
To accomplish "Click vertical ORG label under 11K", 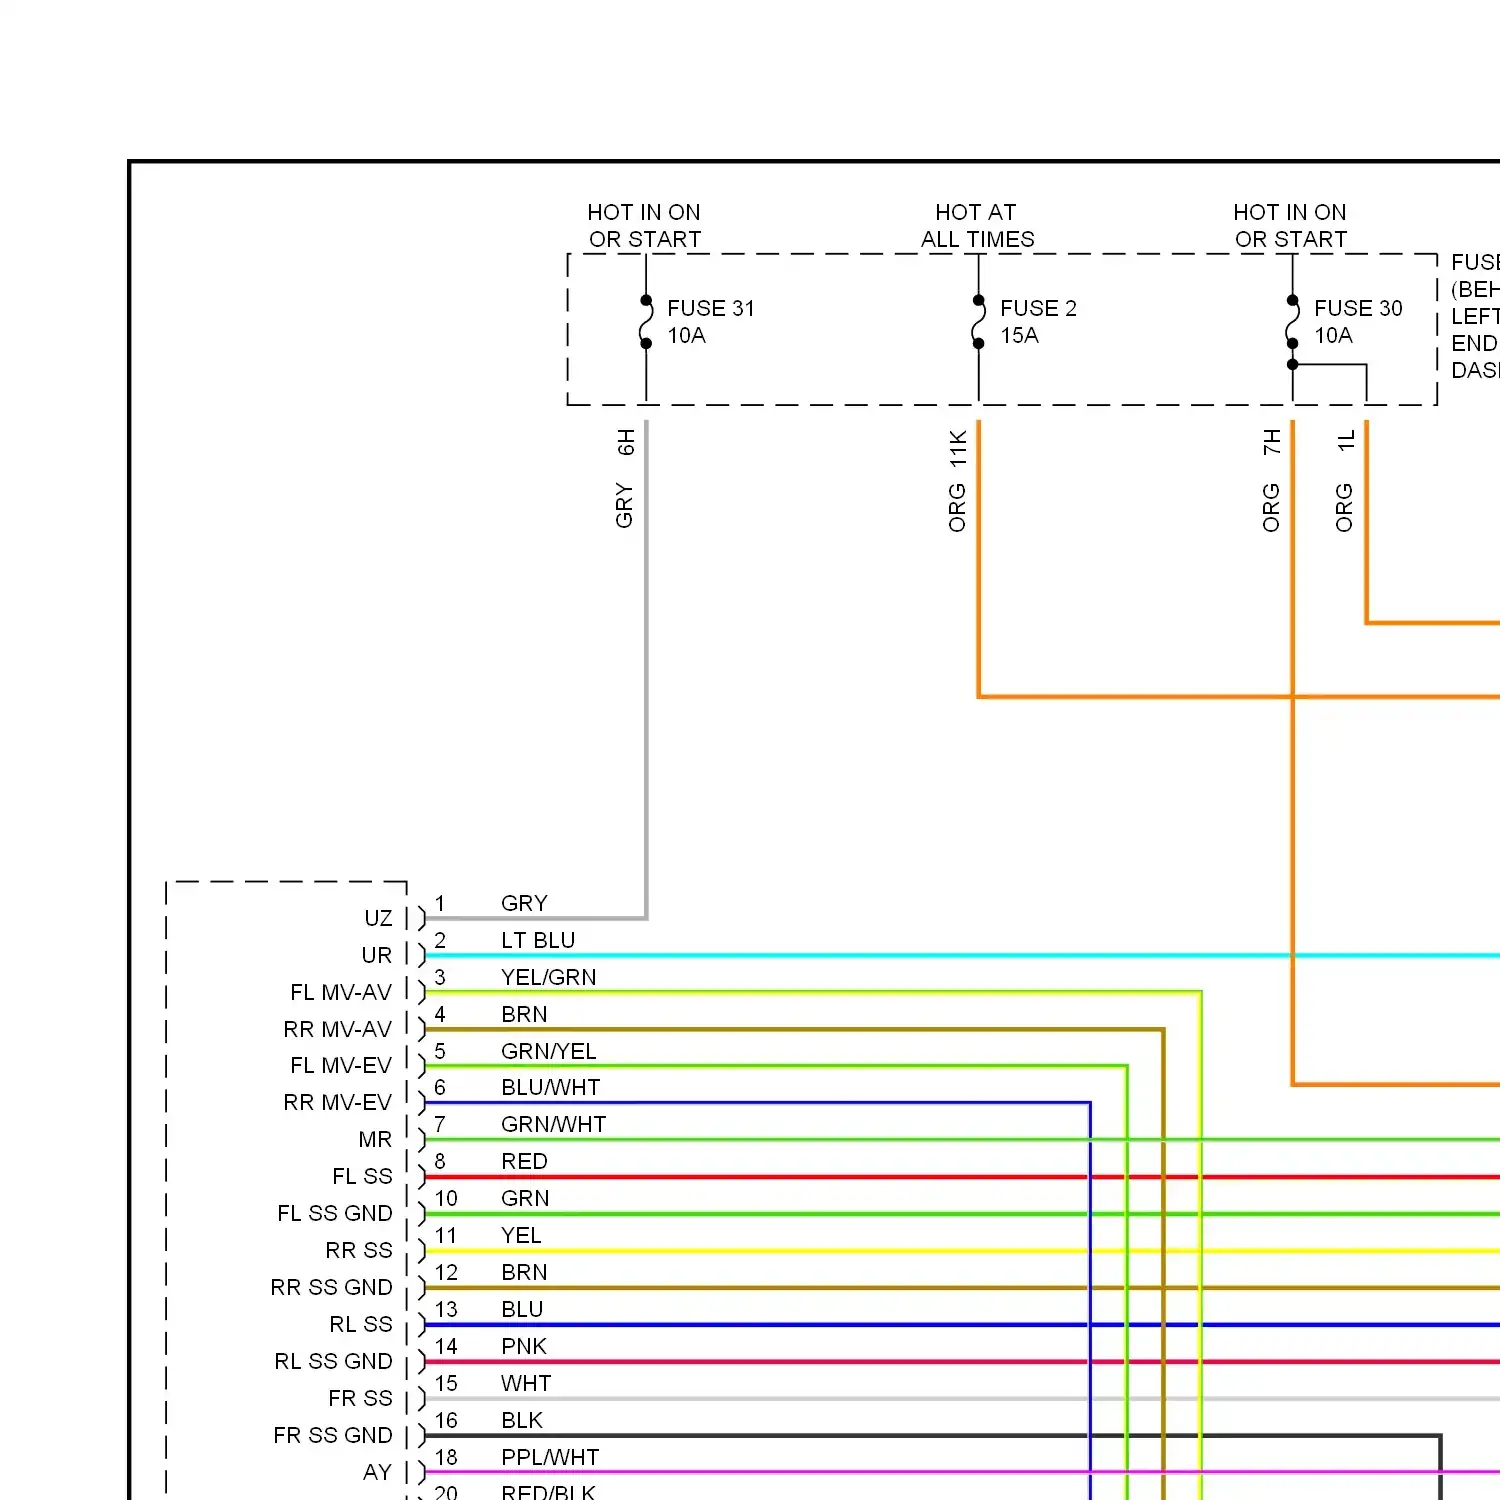I will click(x=958, y=507).
